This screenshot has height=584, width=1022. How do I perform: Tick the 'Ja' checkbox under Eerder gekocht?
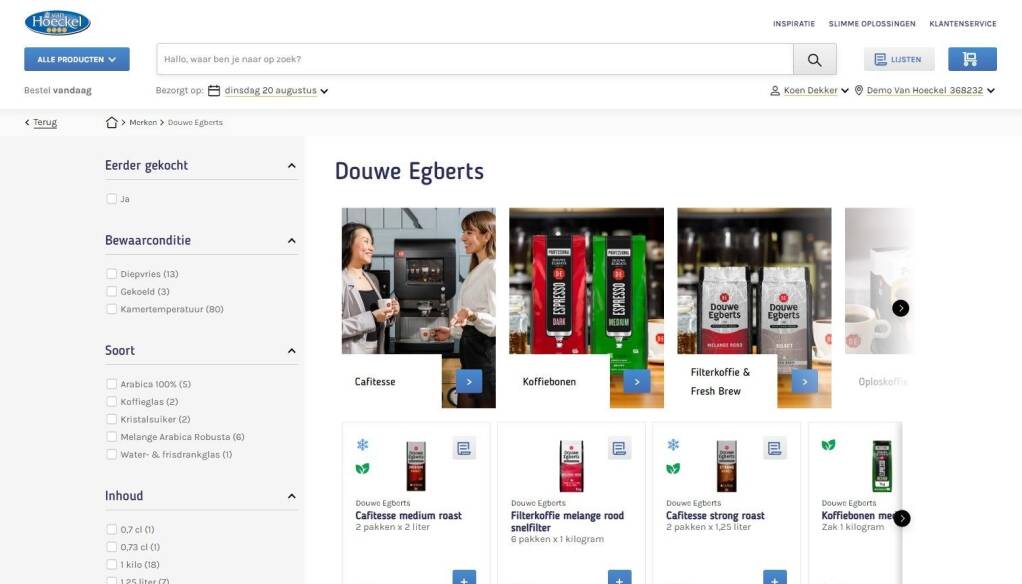point(111,199)
